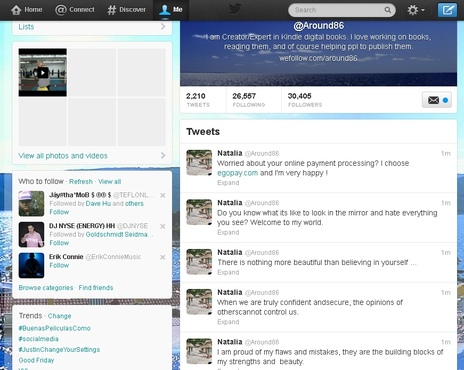The width and height of the screenshot is (464, 370).
Task: Expand photos and videos chevron arrow
Action: pos(163,155)
